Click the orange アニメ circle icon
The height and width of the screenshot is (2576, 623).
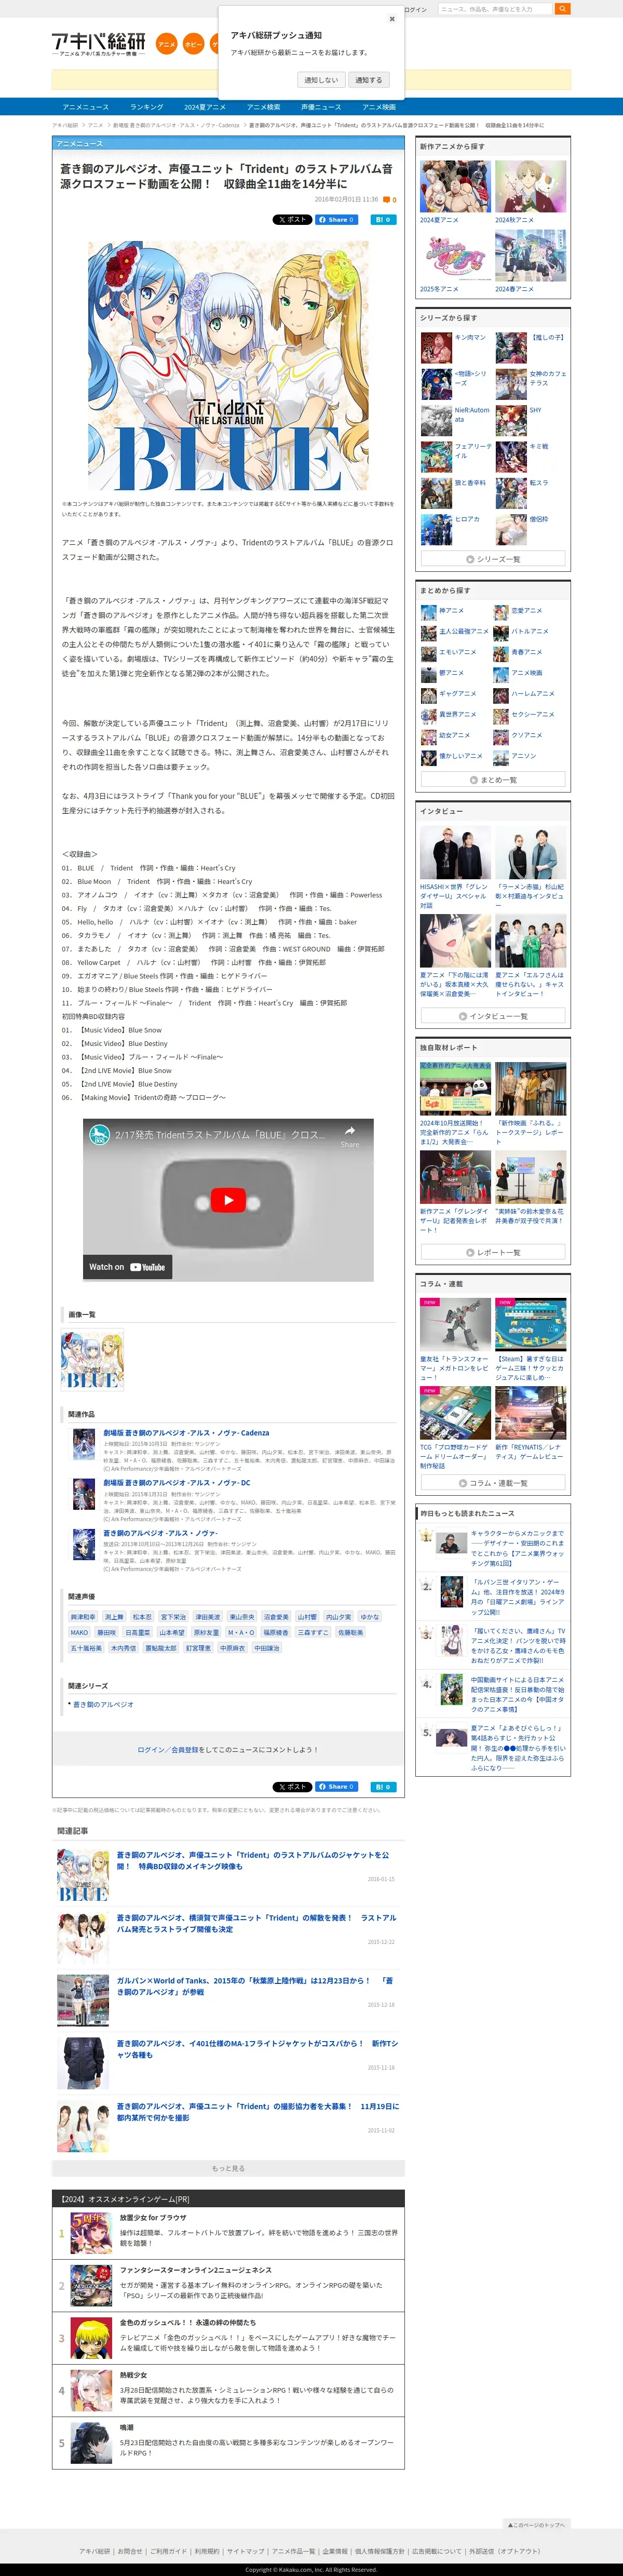(167, 44)
